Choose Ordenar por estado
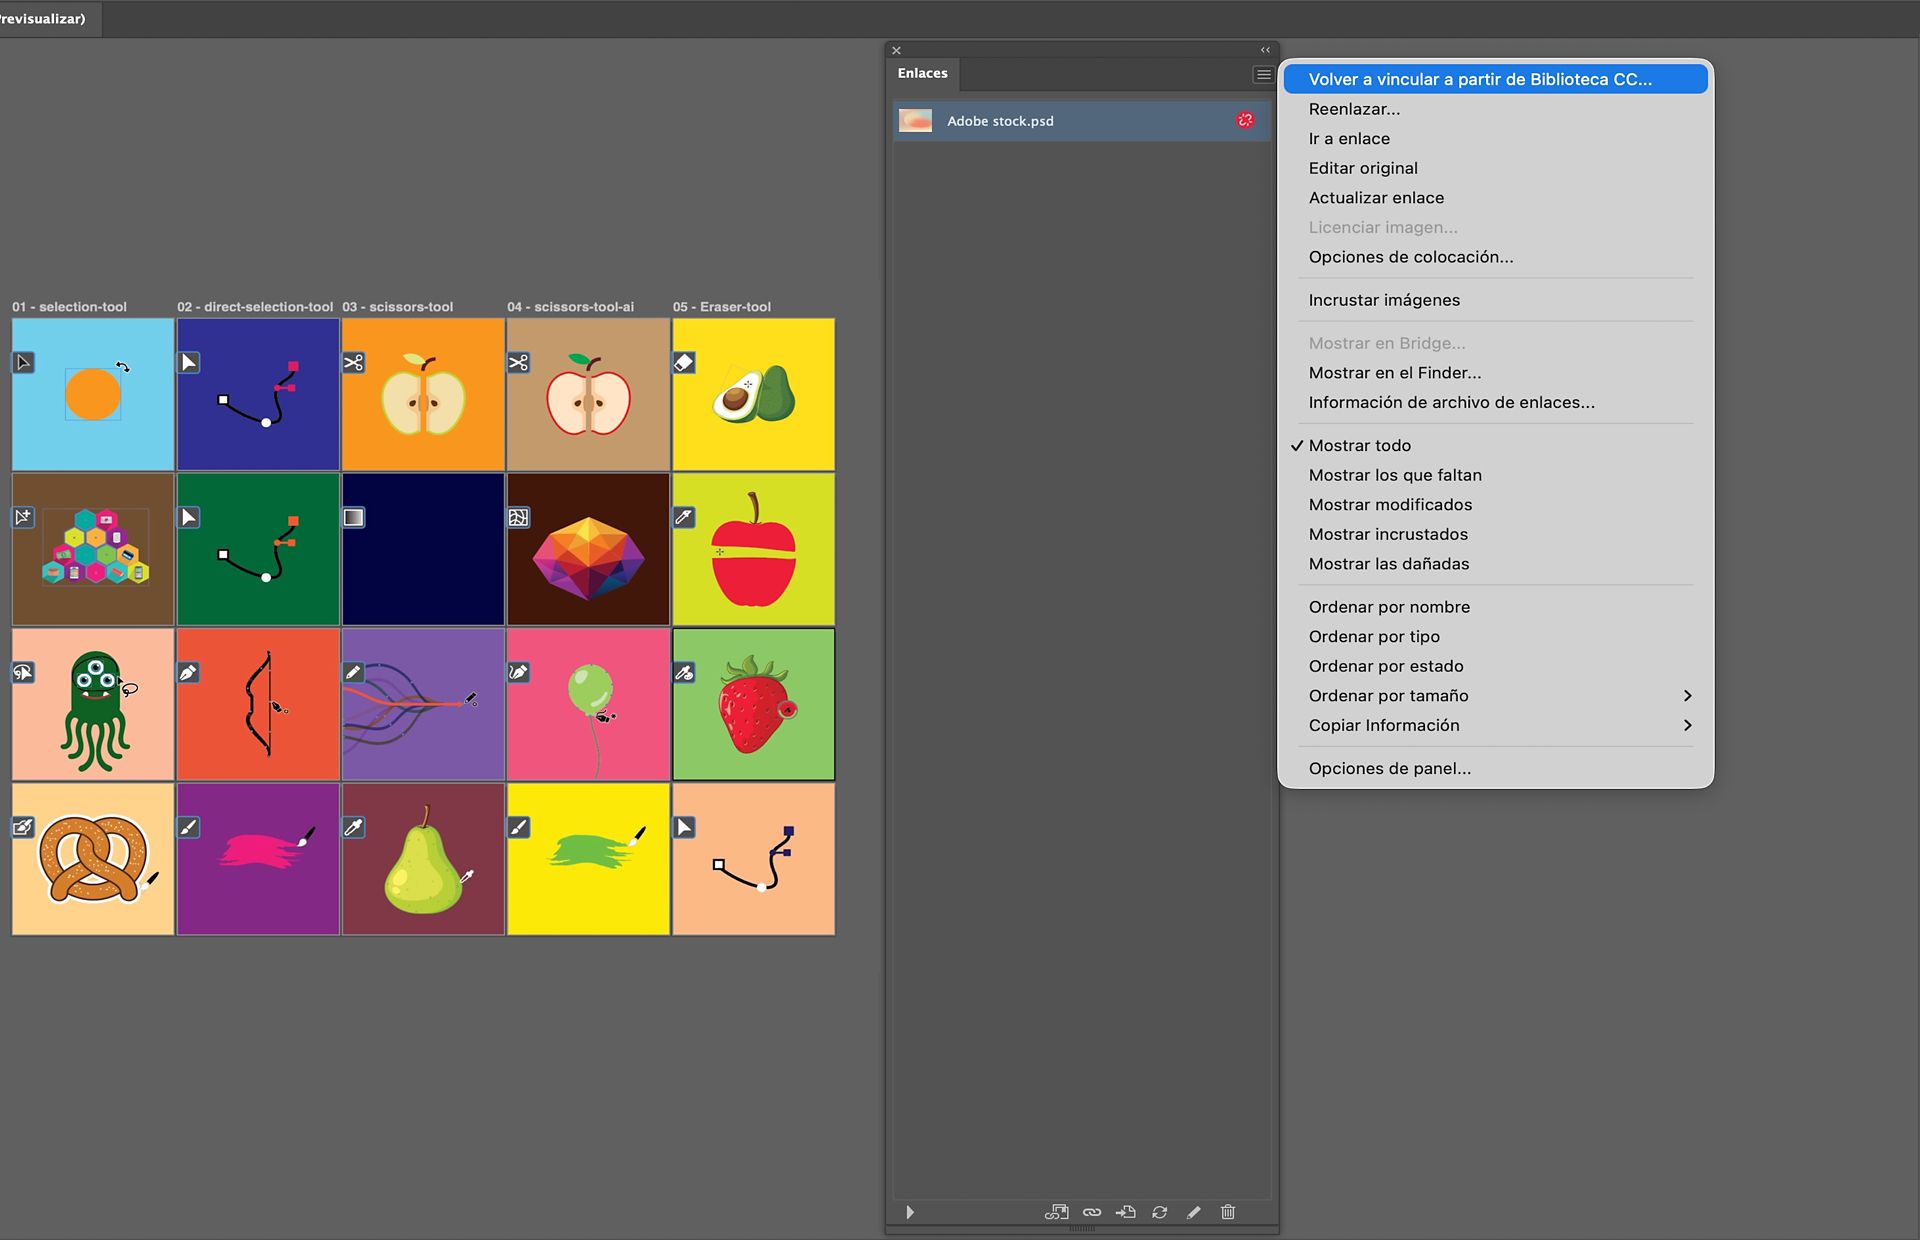The width and height of the screenshot is (1920, 1240). (x=1495, y=666)
